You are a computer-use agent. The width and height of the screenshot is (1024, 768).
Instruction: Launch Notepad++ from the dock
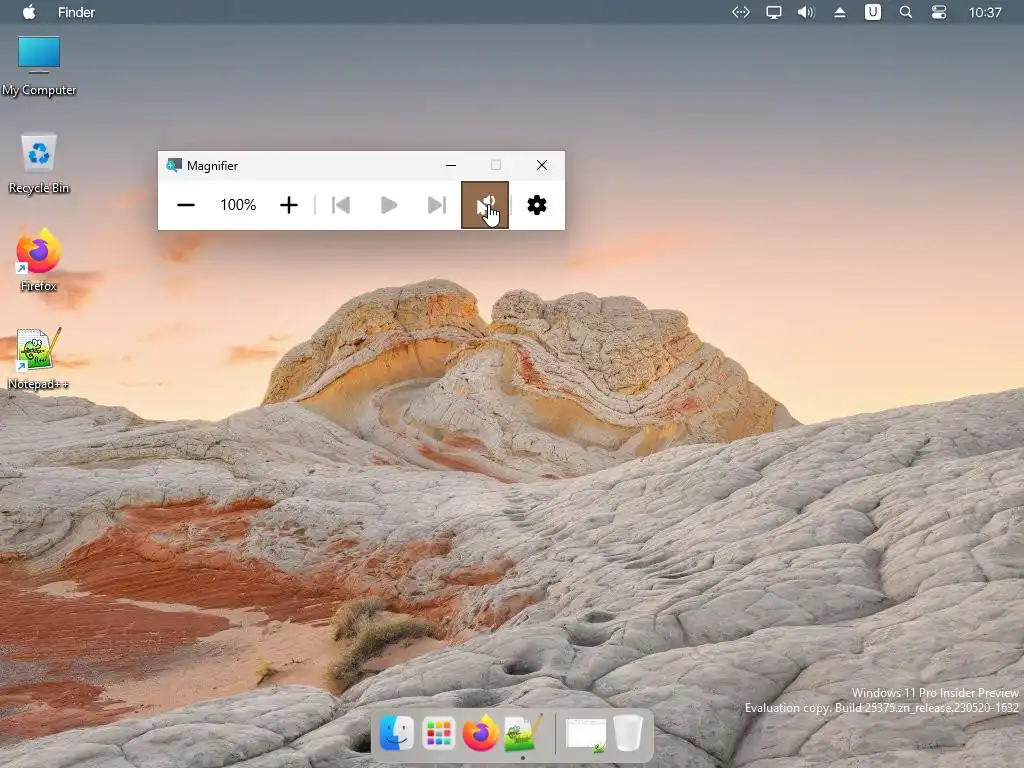pos(523,733)
